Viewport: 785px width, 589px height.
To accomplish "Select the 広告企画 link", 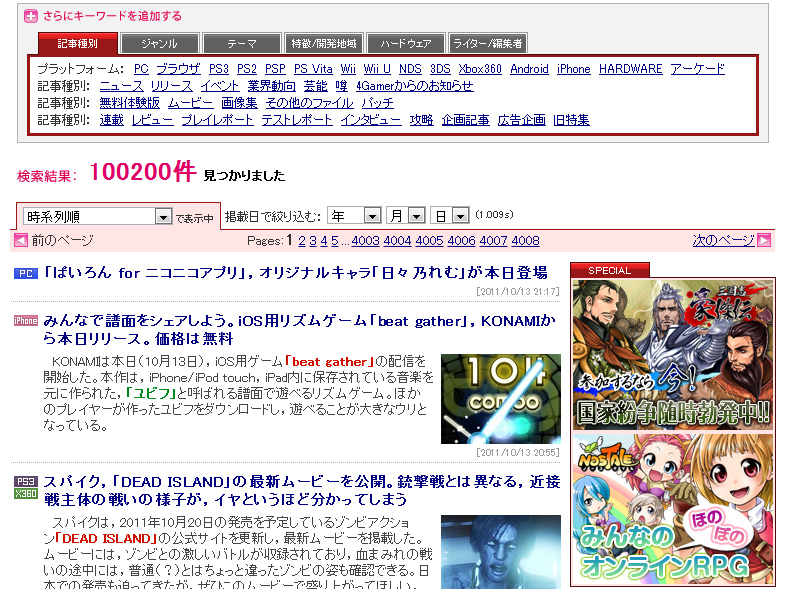I will [522, 120].
